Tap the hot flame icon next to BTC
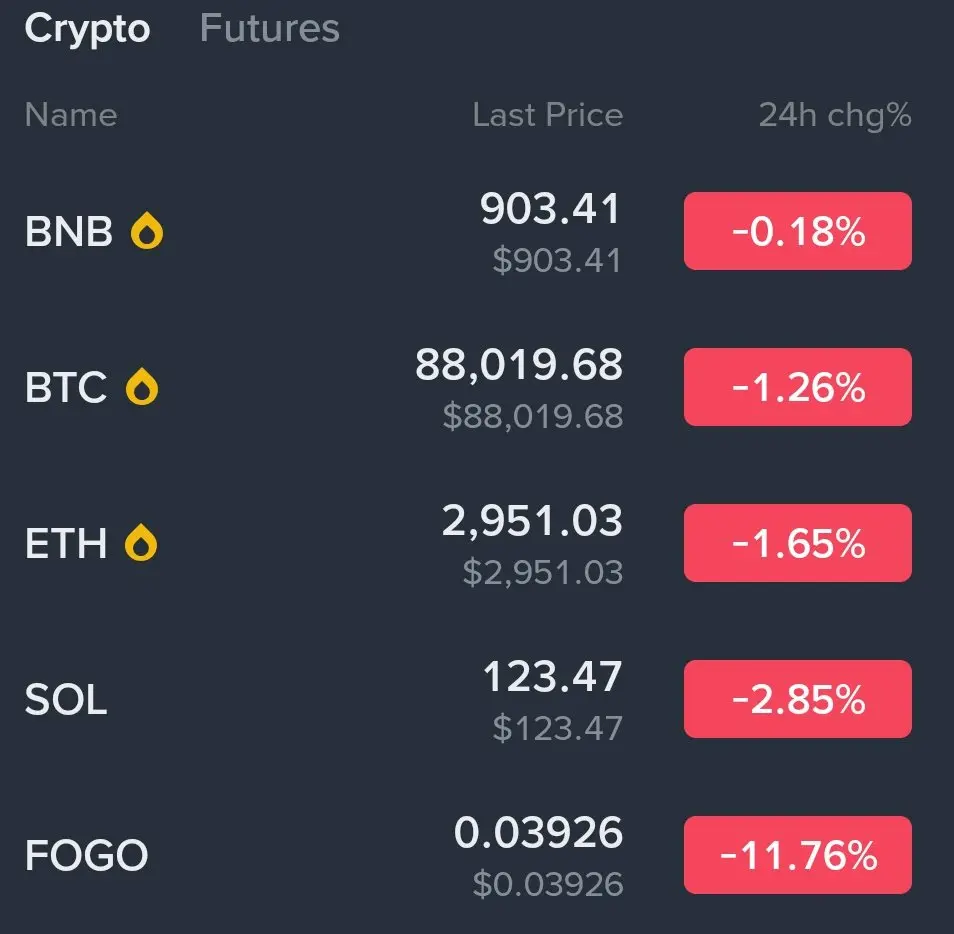954x934 pixels. tap(142, 387)
